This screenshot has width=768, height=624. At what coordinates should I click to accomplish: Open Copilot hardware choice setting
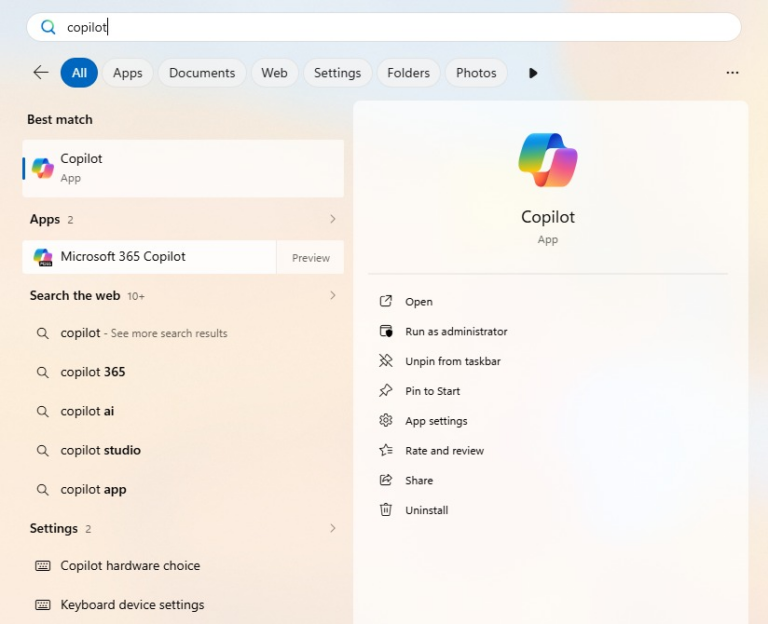[x=130, y=566]
